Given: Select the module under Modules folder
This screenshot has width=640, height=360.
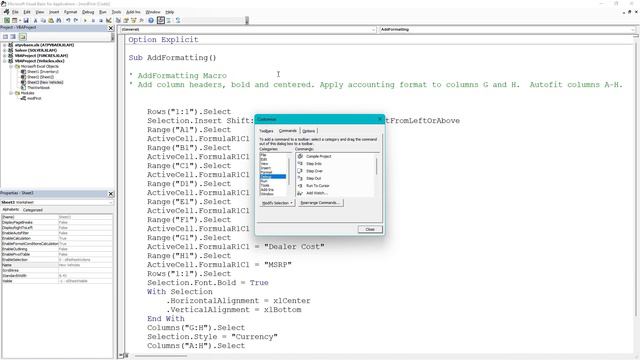Looking at the screenshot, I should coord(34,98).
